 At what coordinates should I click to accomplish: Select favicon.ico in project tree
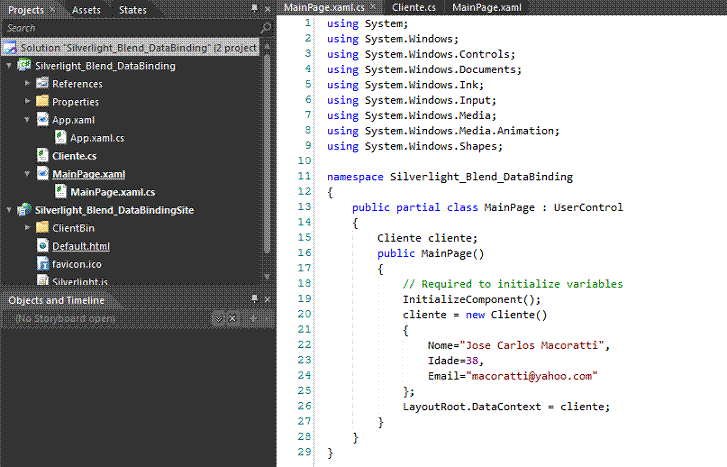coord(77,264)
